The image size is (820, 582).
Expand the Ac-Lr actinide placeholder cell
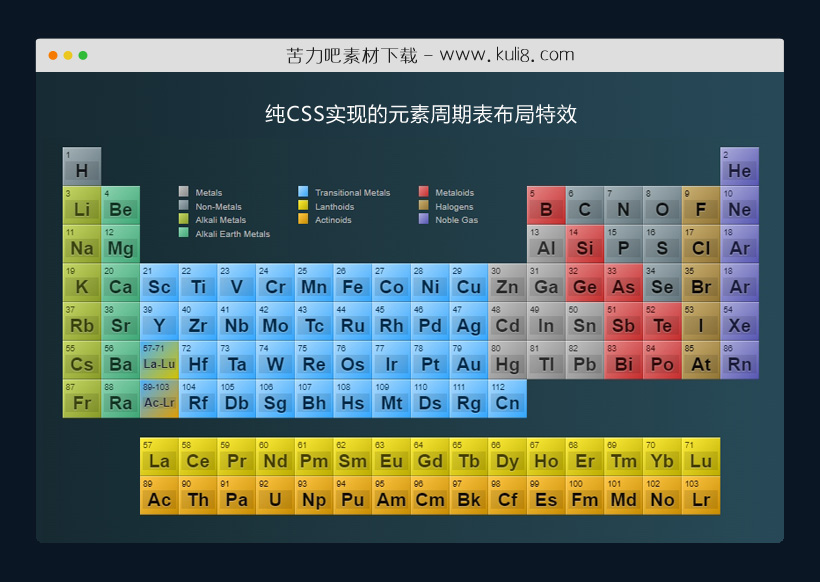(159, 401)
